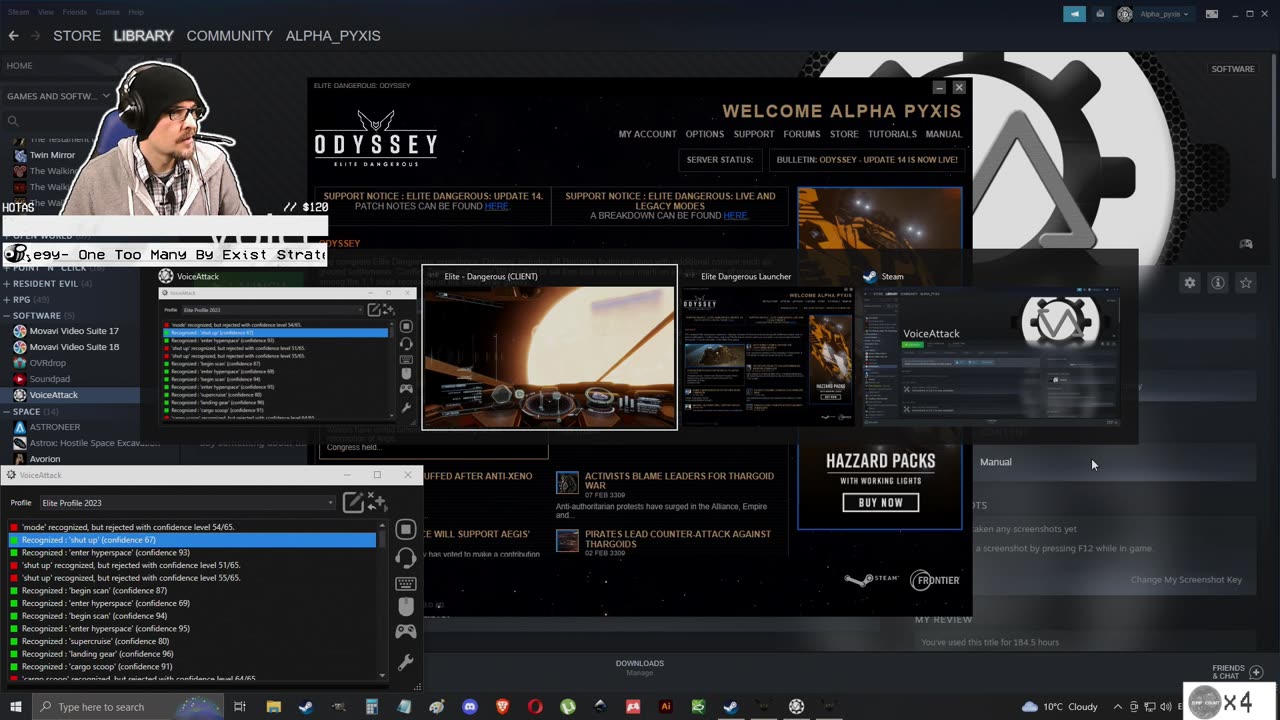Select log row 'shut up' (confidence 67)

tap(192, 540)
